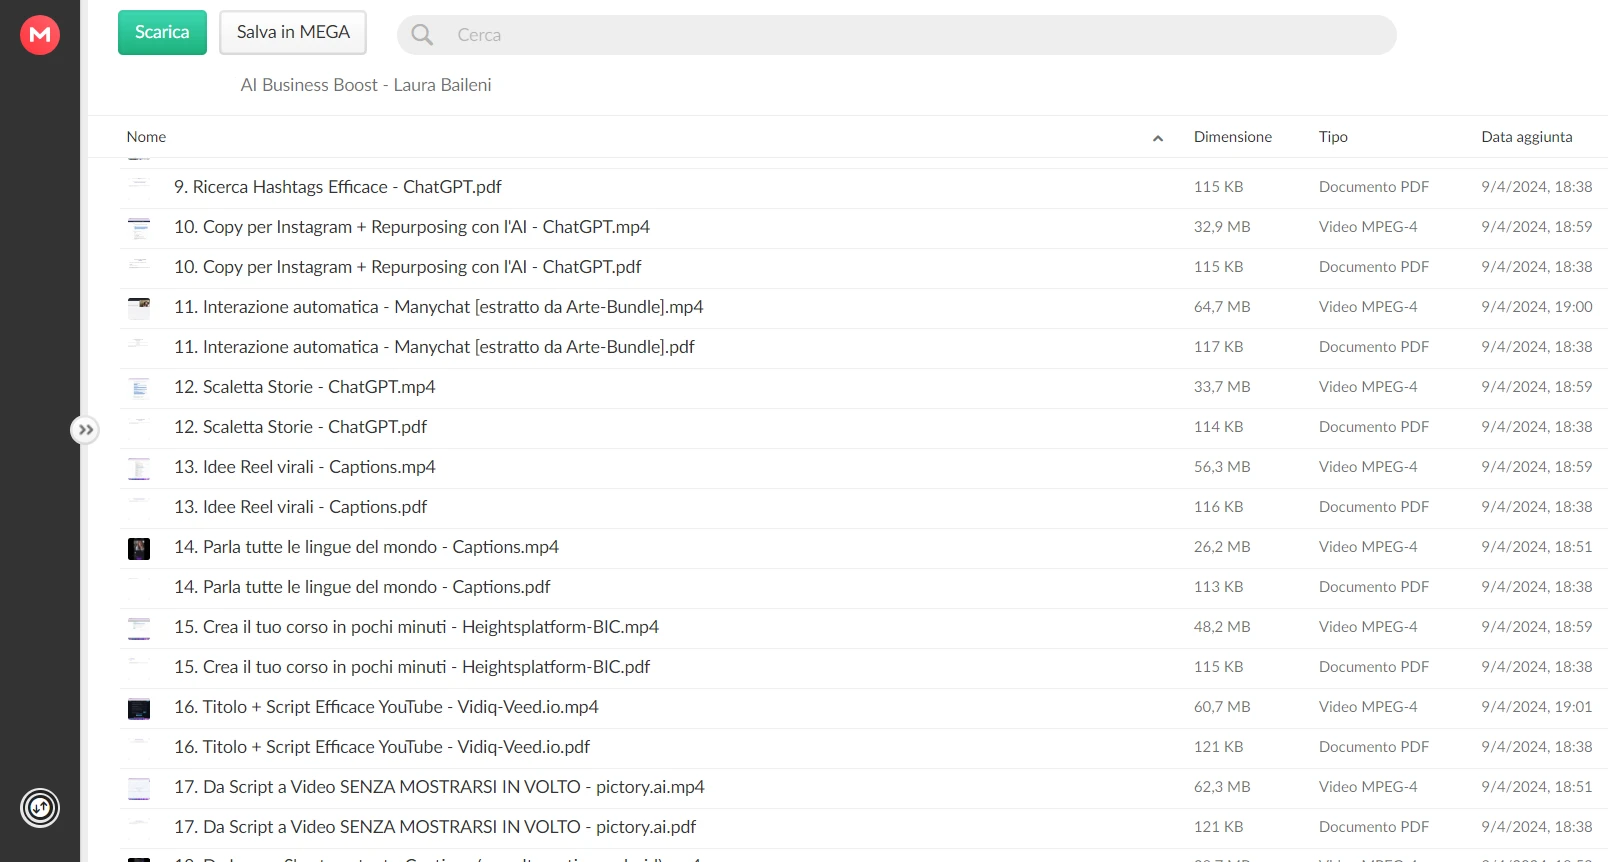Click PDF icon of 13. Idee Reel virali pdf
The image size is (1608, 862).
tap(139, 508)
